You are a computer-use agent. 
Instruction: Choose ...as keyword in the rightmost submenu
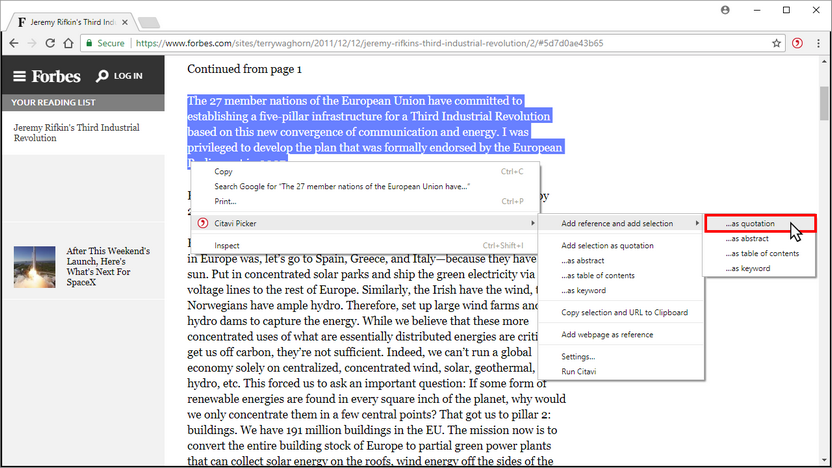click(x=760, y=268)
